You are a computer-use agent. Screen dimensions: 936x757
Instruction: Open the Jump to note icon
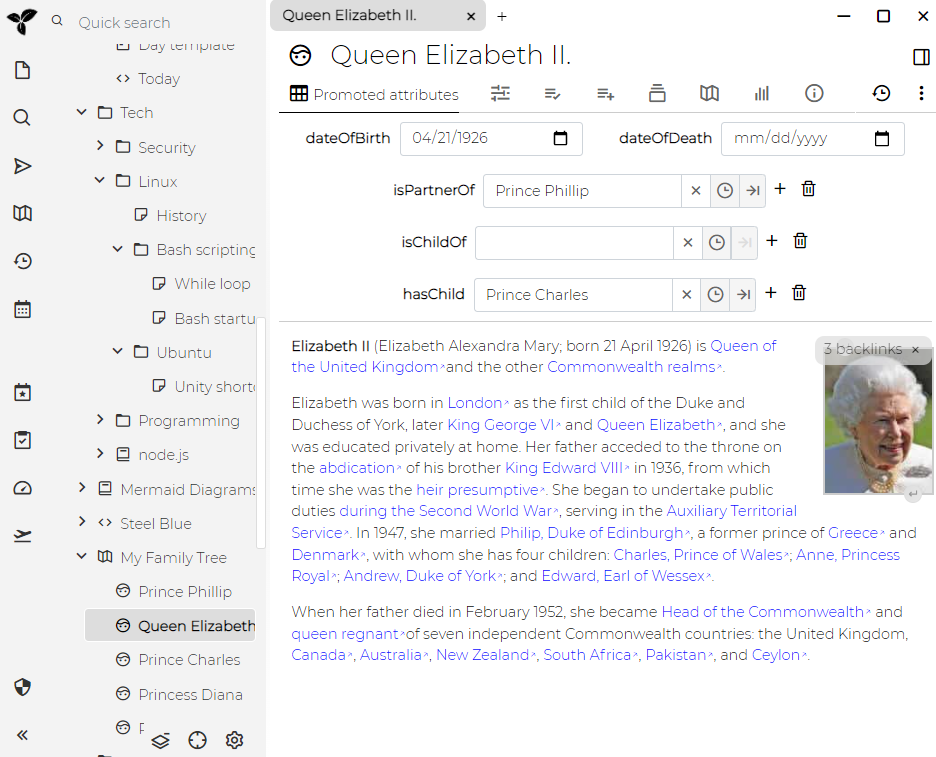(x=22, y=166)
